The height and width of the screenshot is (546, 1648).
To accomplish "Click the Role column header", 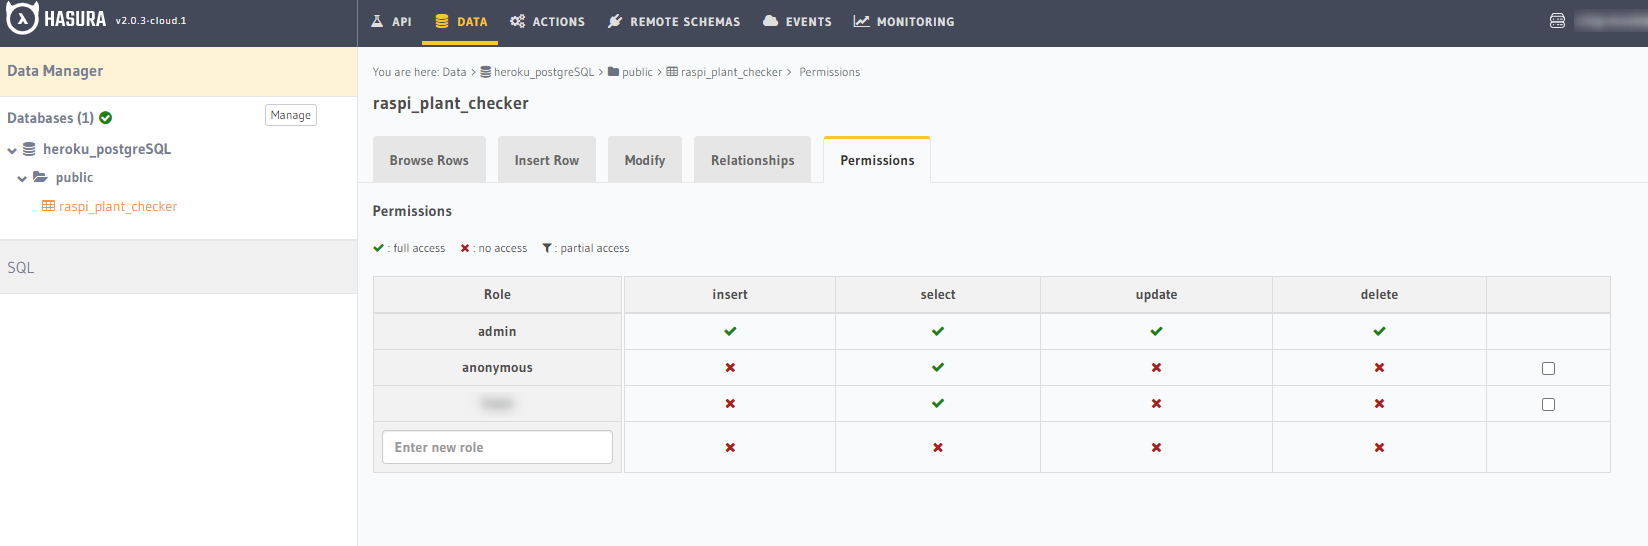I will [x=497, y=294].
